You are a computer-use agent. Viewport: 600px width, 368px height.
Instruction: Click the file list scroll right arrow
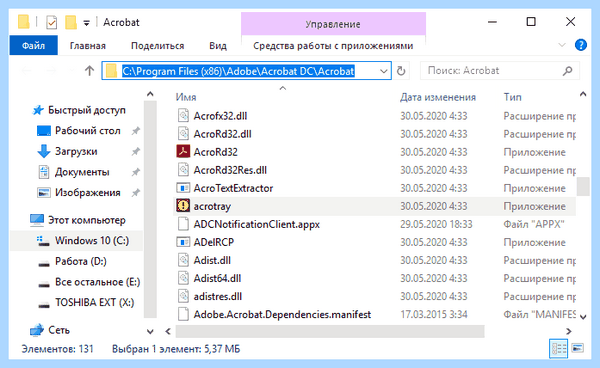pos(569,331)
